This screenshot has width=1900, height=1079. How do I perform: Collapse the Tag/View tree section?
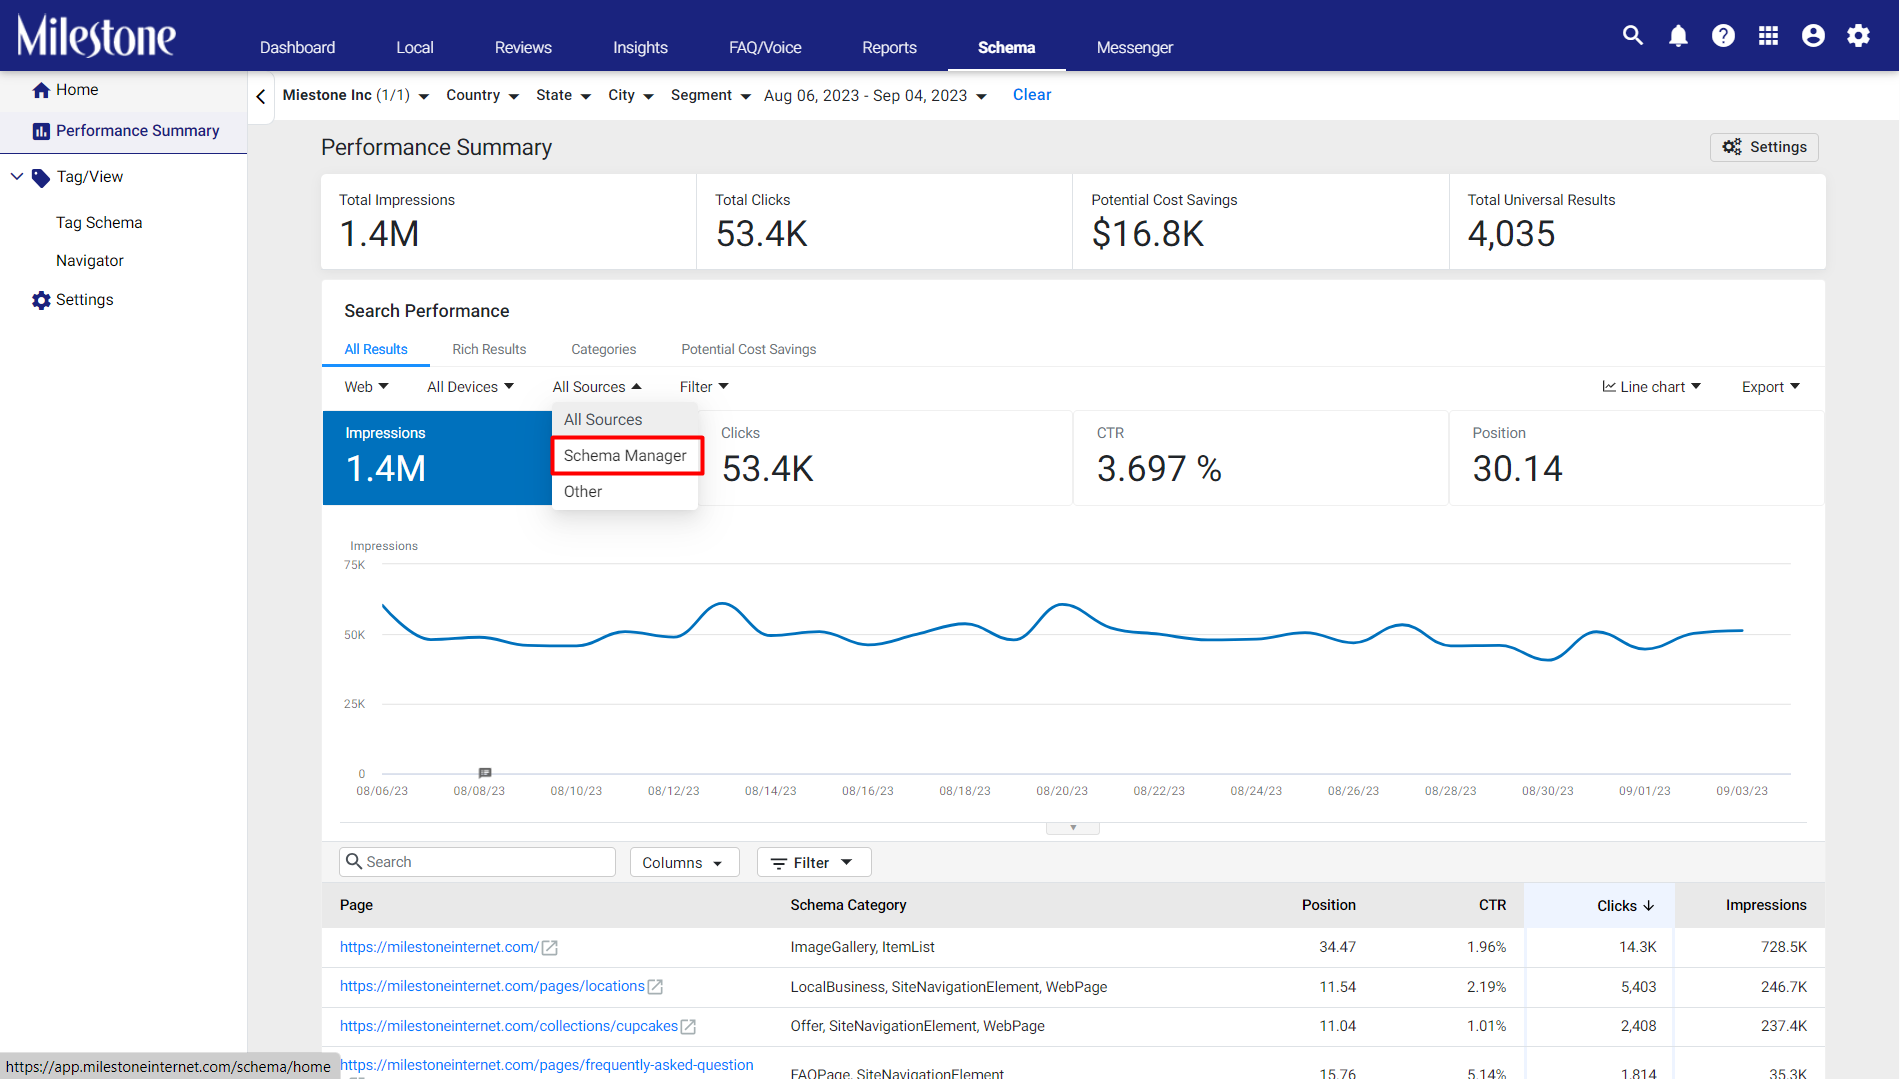[x=17, y=177]
